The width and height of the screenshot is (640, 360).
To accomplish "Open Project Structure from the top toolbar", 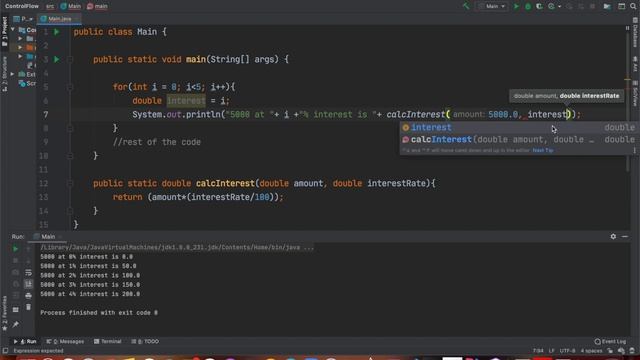I will pyautogui.click(x=607, y=6).
